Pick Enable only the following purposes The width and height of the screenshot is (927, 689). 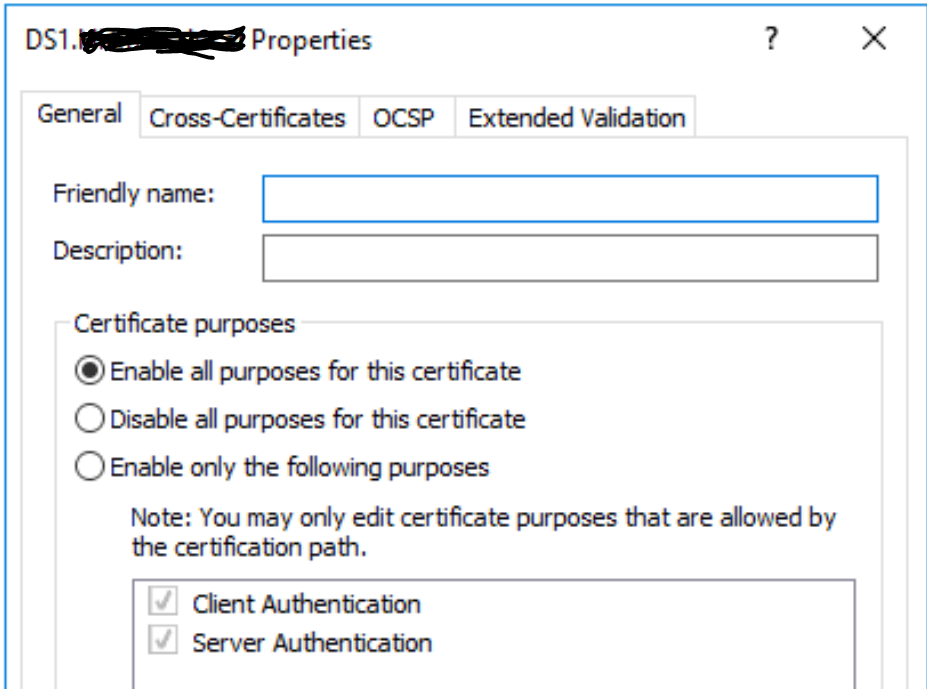[90, 467]
